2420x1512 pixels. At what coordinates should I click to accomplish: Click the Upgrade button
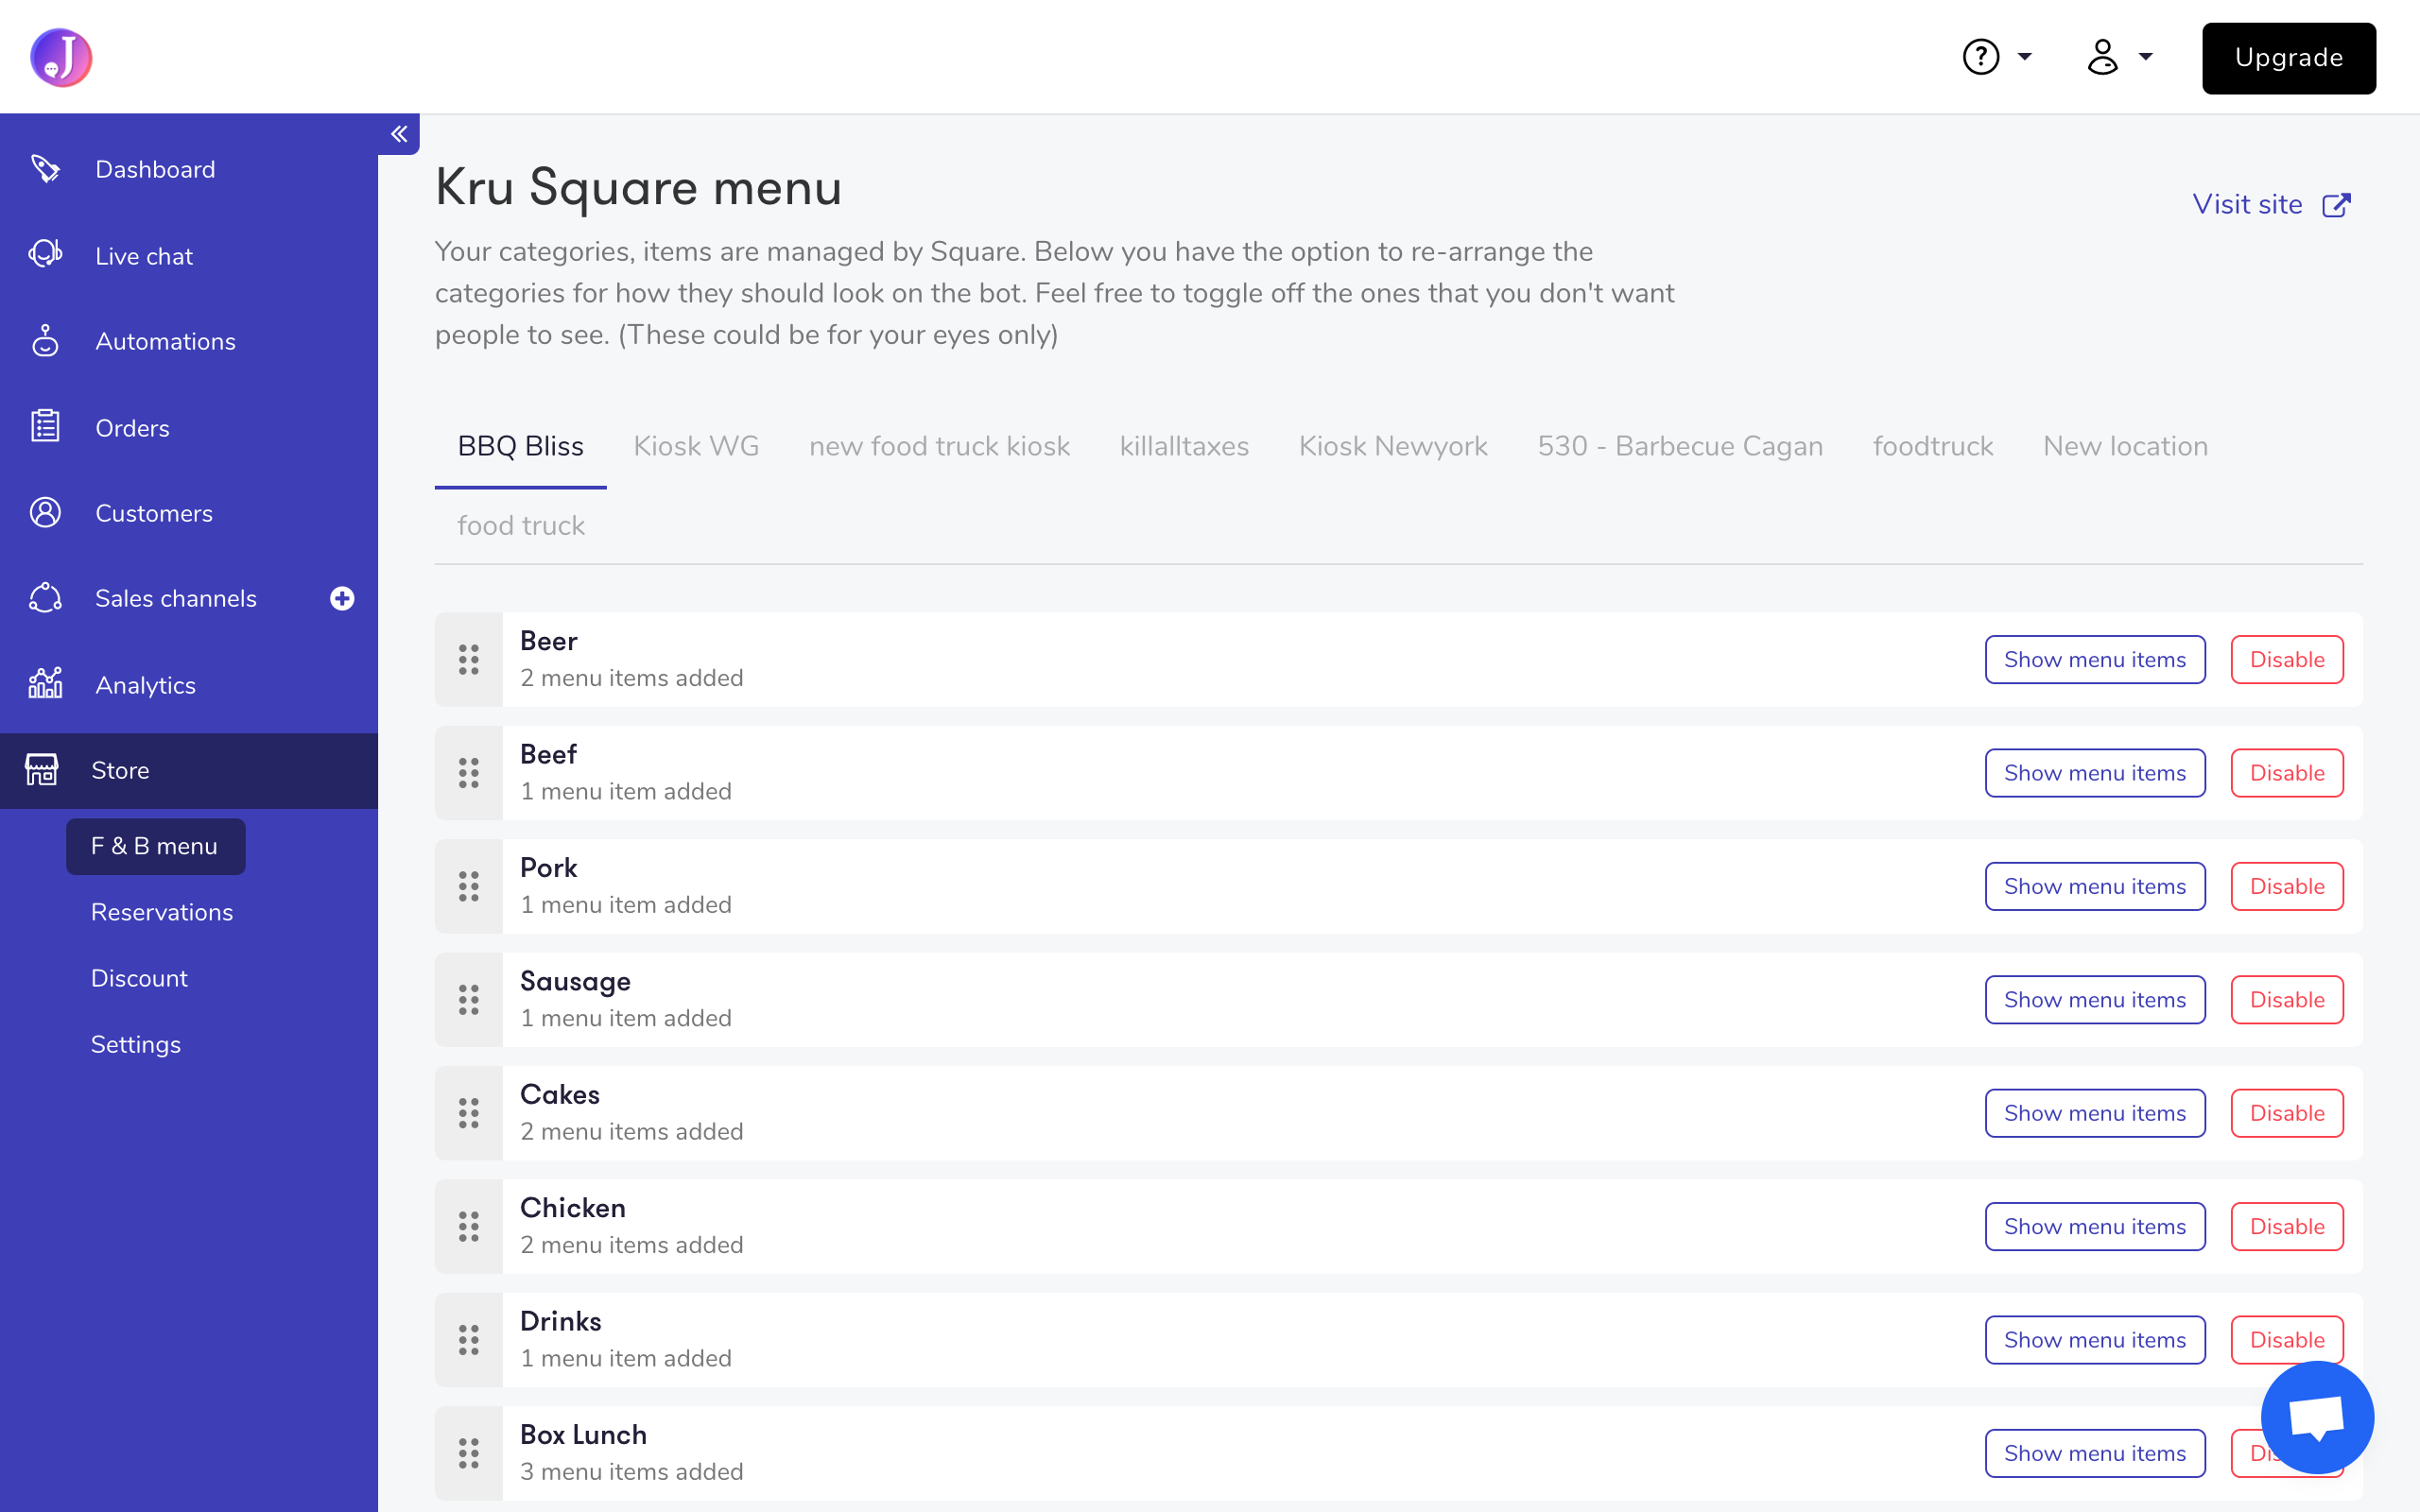click(2288, 58)
